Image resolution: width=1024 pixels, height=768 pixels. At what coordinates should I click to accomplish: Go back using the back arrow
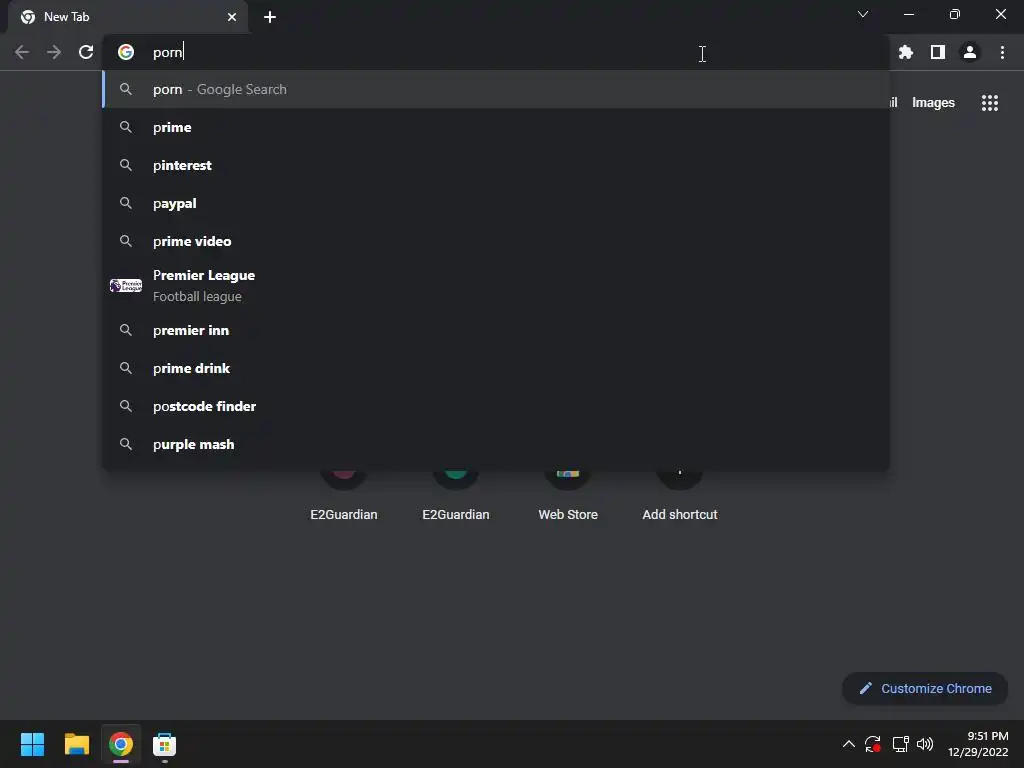click(22, 52)
